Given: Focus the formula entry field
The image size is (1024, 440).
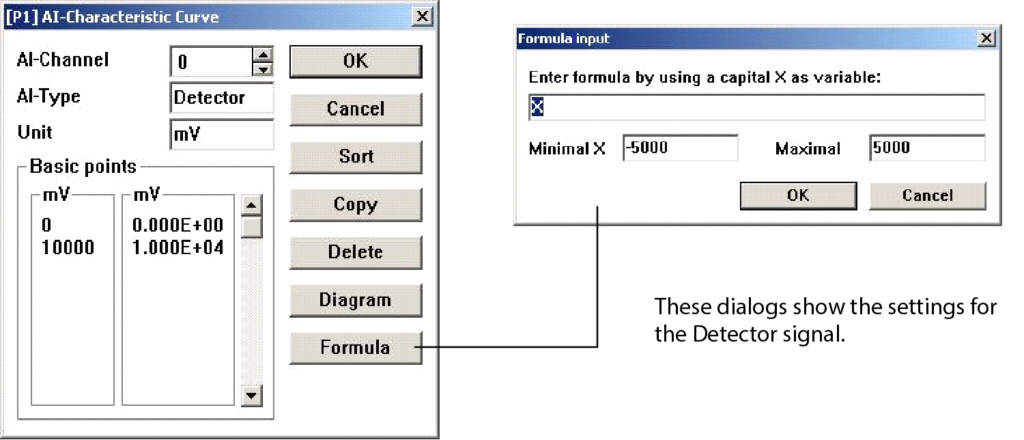Looking at the screenshot, I should click(756, 107).
